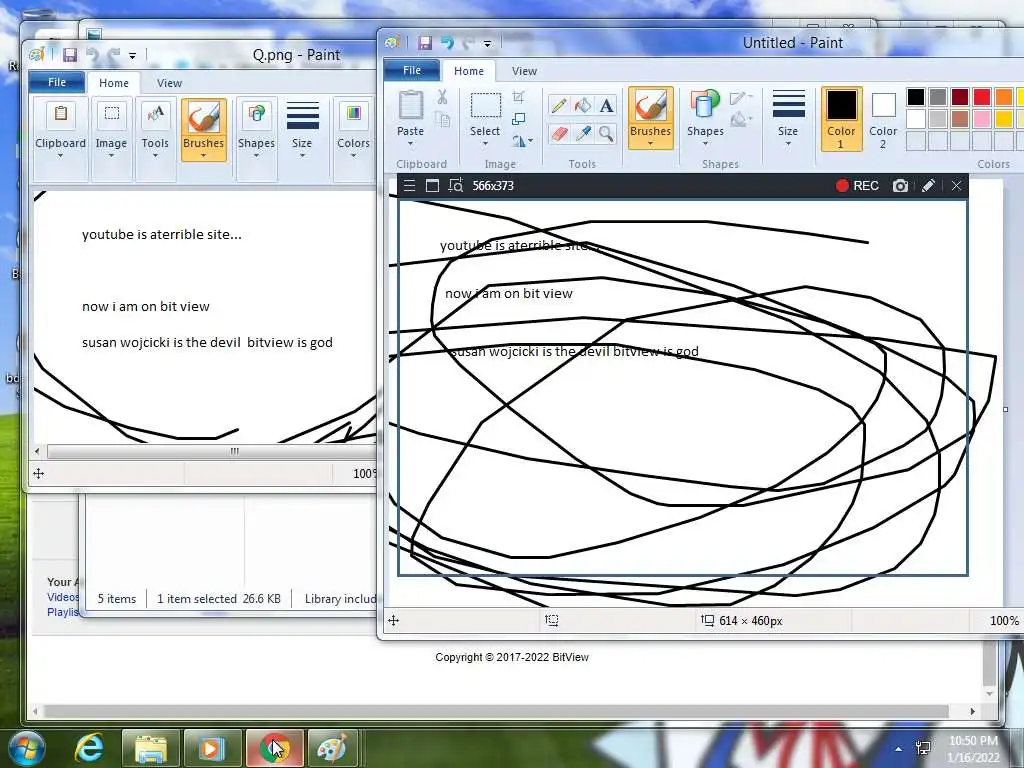1024x768 pixels.
Task: Open Tools dropdown in Q.png Paint
Action: pyautogui.click(x=155, y=138)
